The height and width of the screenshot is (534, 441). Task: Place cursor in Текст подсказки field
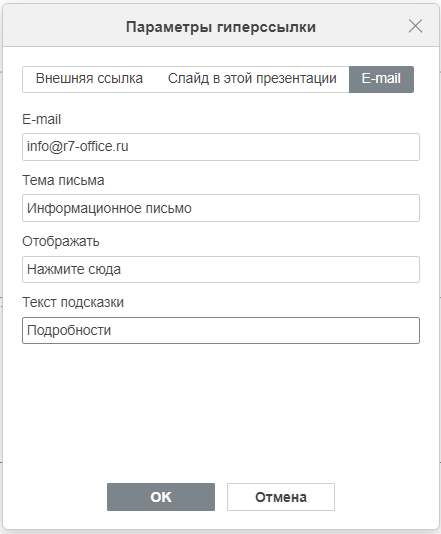click(221, 330)
